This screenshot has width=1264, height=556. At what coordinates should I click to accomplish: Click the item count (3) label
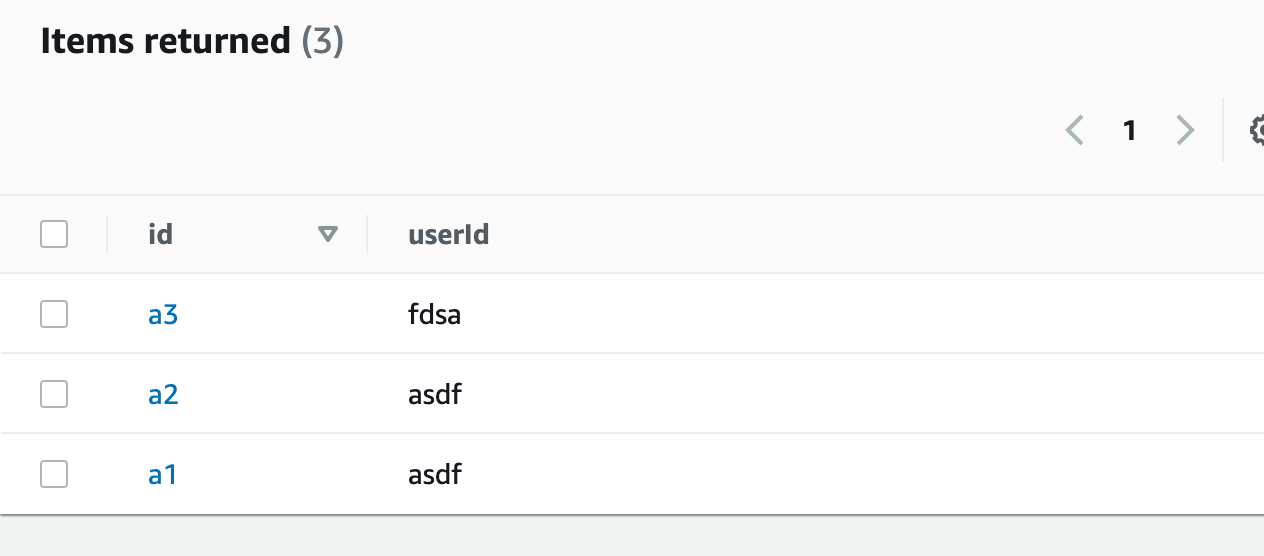pyautogui.click(x=323, y=41)
